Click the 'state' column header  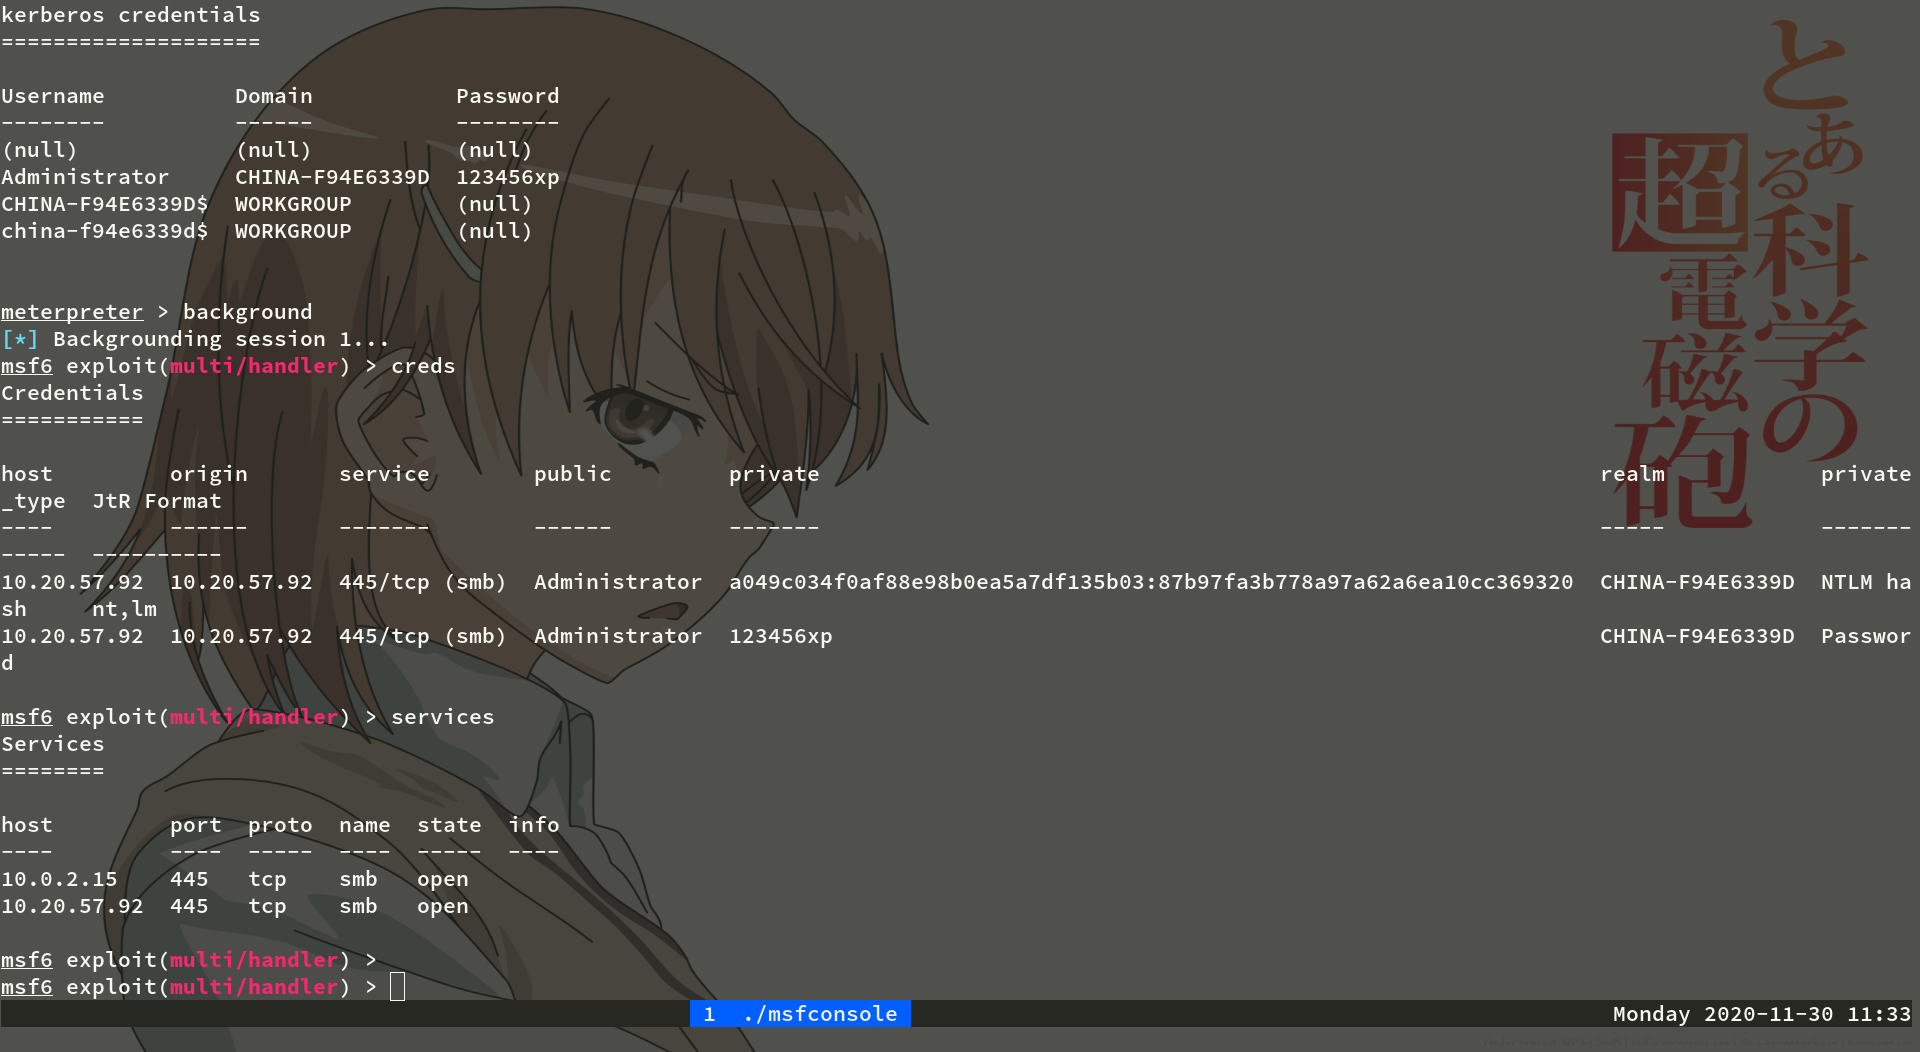[449, 825]
